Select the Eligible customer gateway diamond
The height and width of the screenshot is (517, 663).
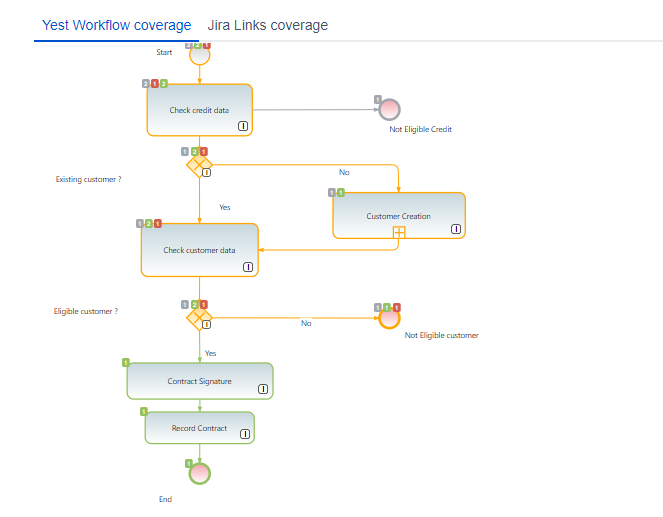coord(199,317)
